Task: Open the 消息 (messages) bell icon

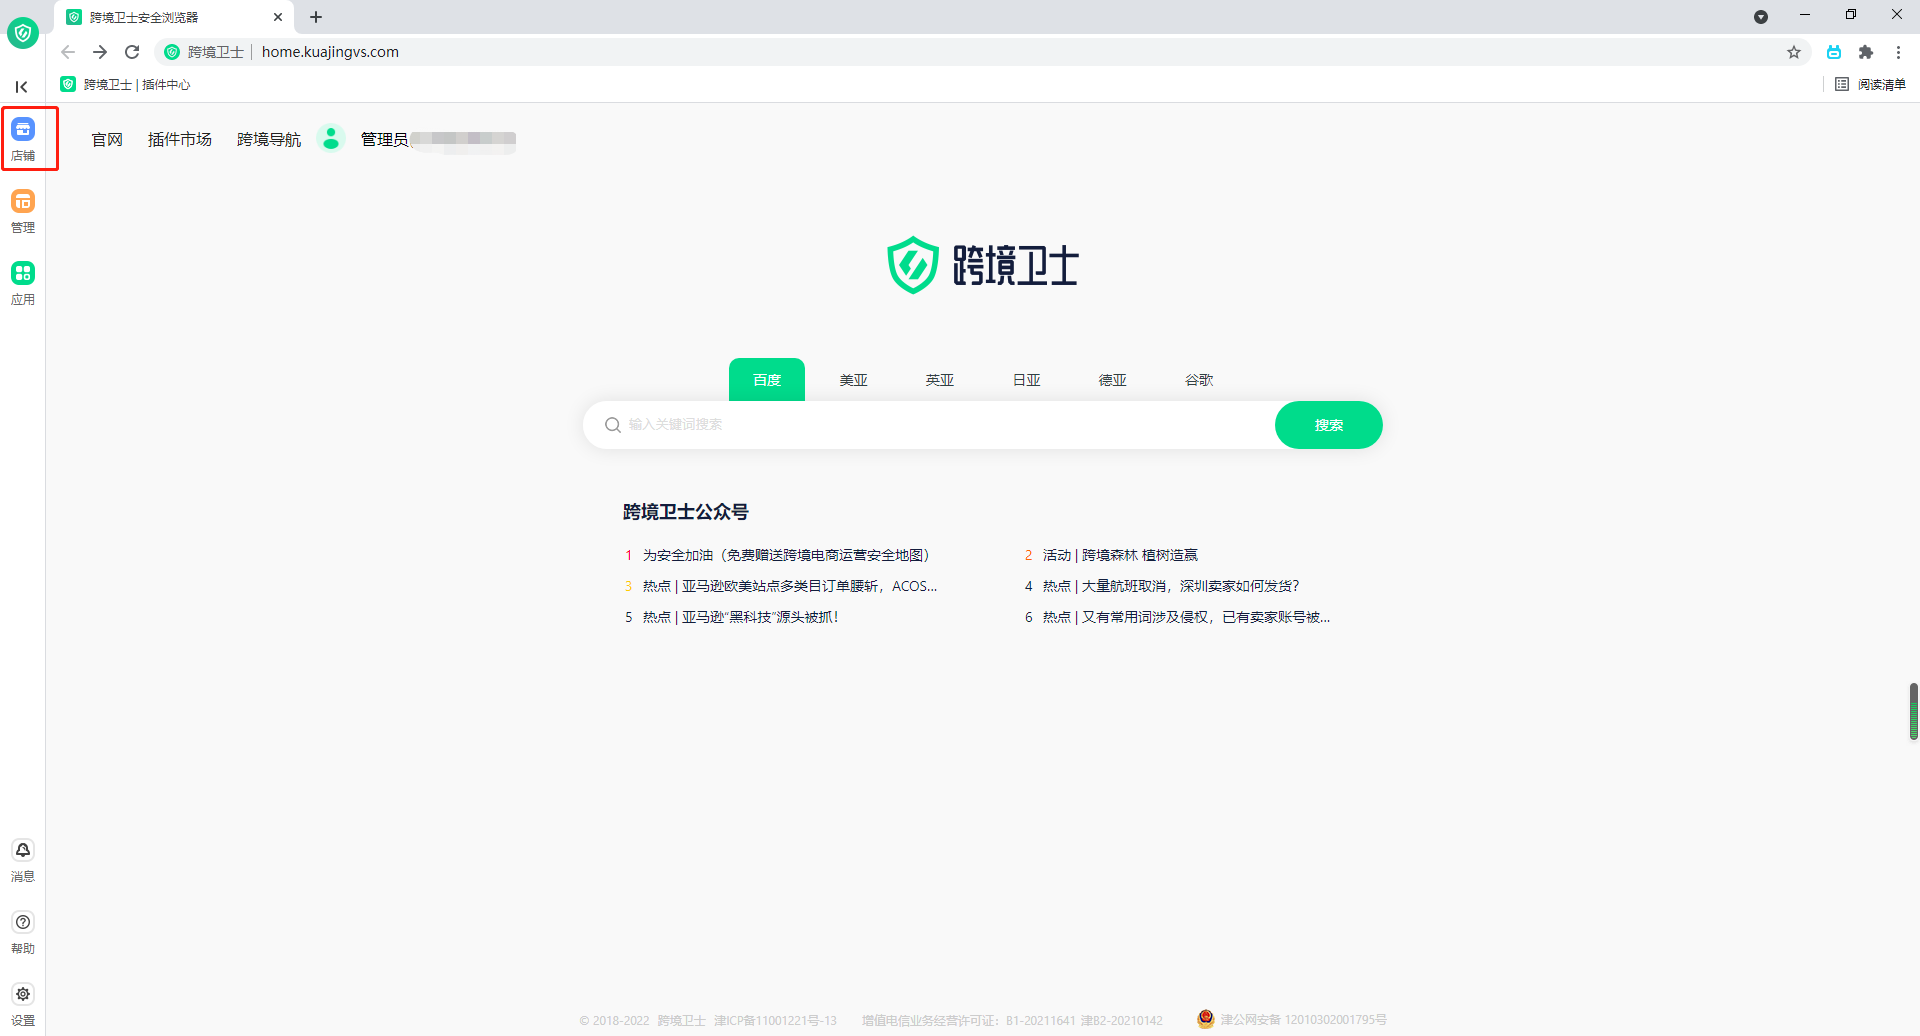Action: pos(23,850)
